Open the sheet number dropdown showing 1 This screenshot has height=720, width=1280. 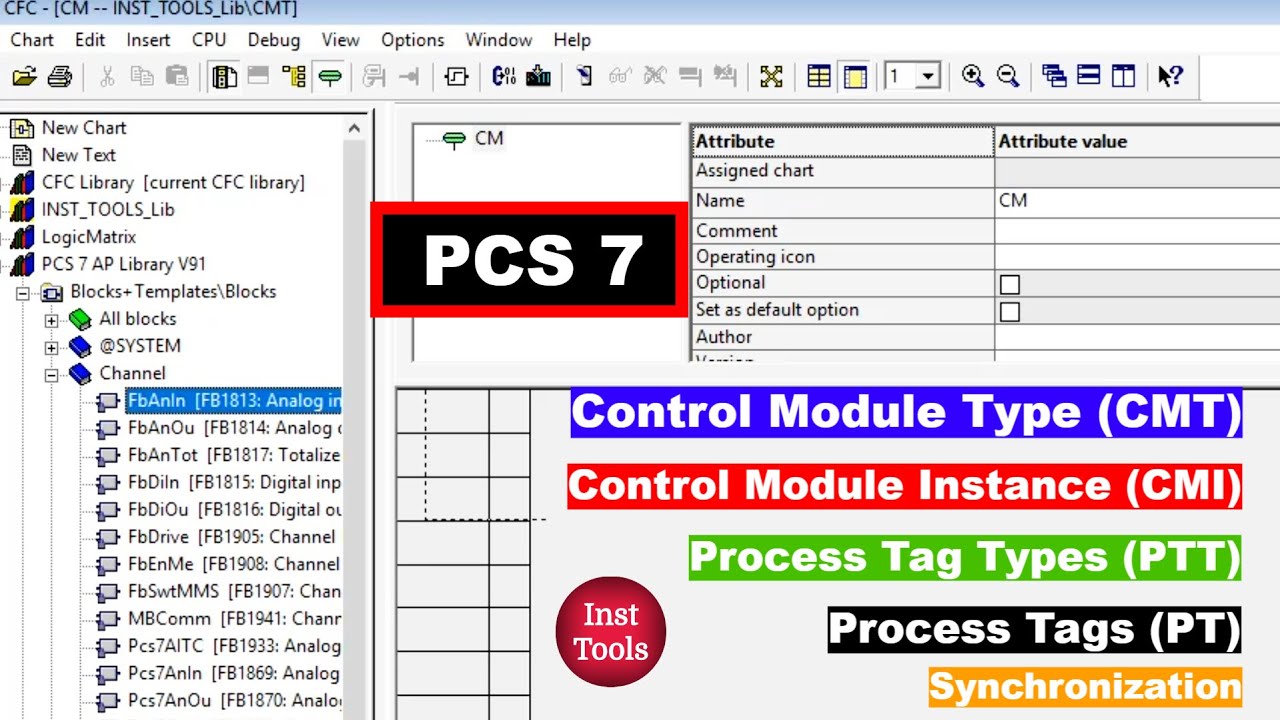pyautogui.click(x=929, y=77)
